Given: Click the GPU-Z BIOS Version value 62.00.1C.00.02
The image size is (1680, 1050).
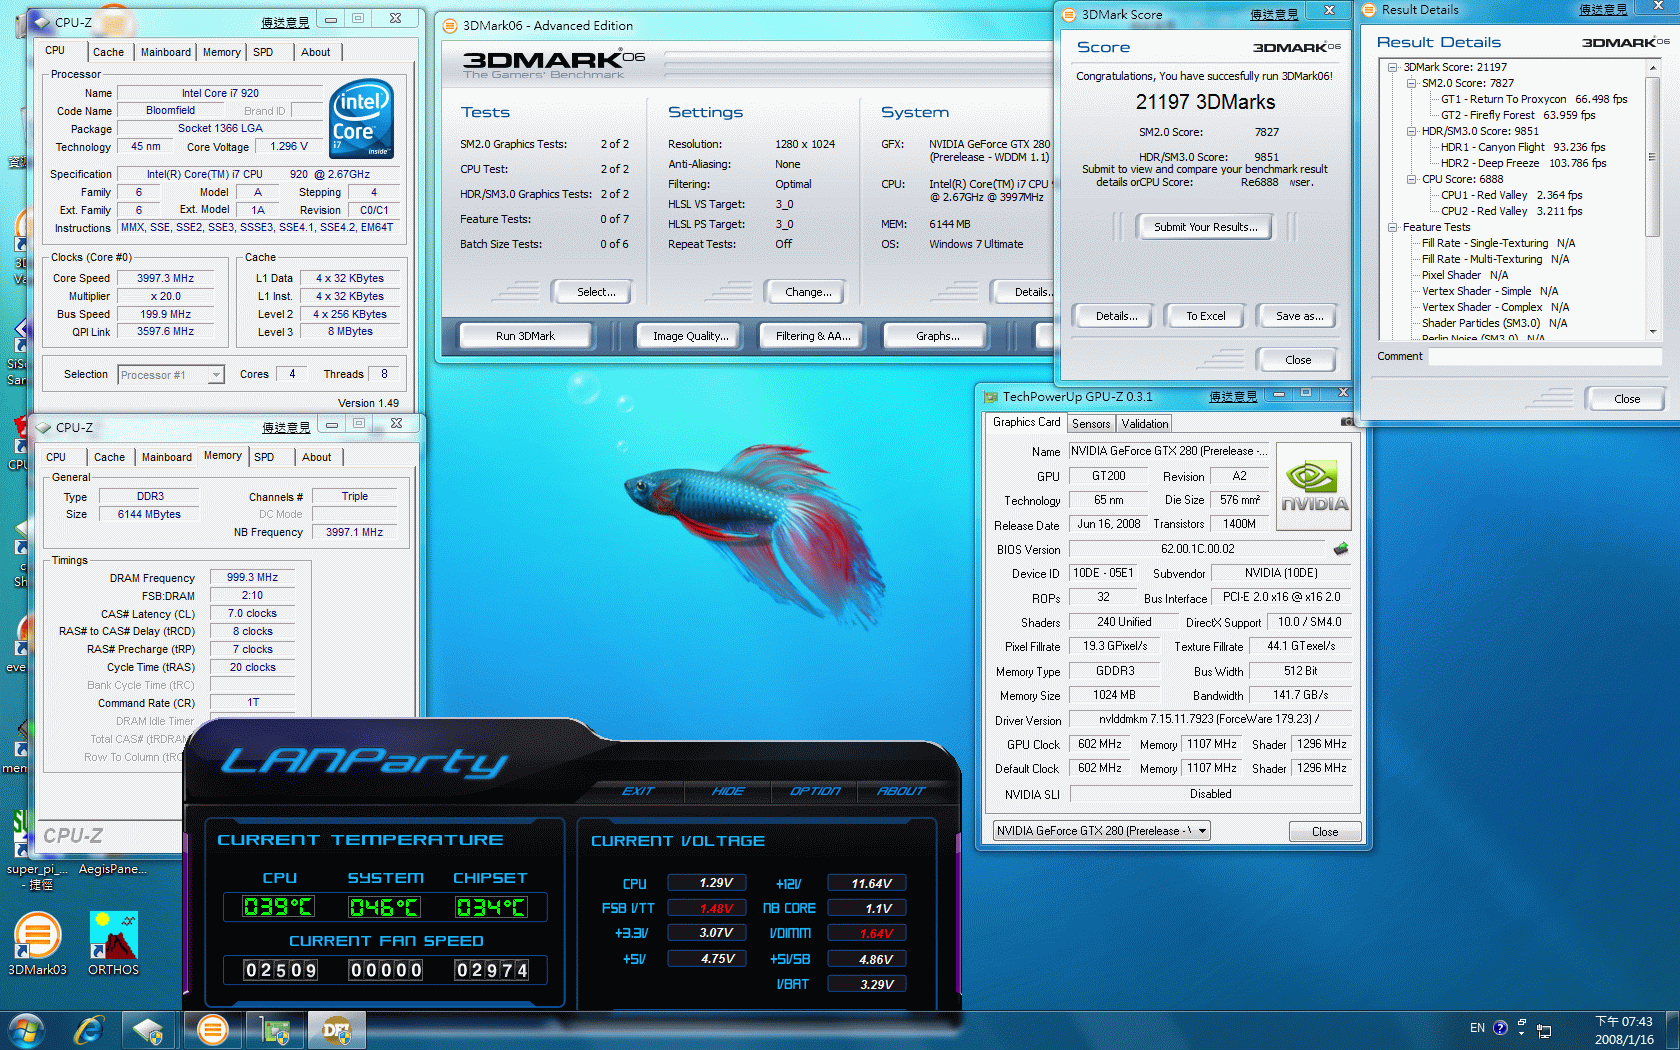Looking at the screenshot, I should pyautogui.click(x=1197, y=549).
